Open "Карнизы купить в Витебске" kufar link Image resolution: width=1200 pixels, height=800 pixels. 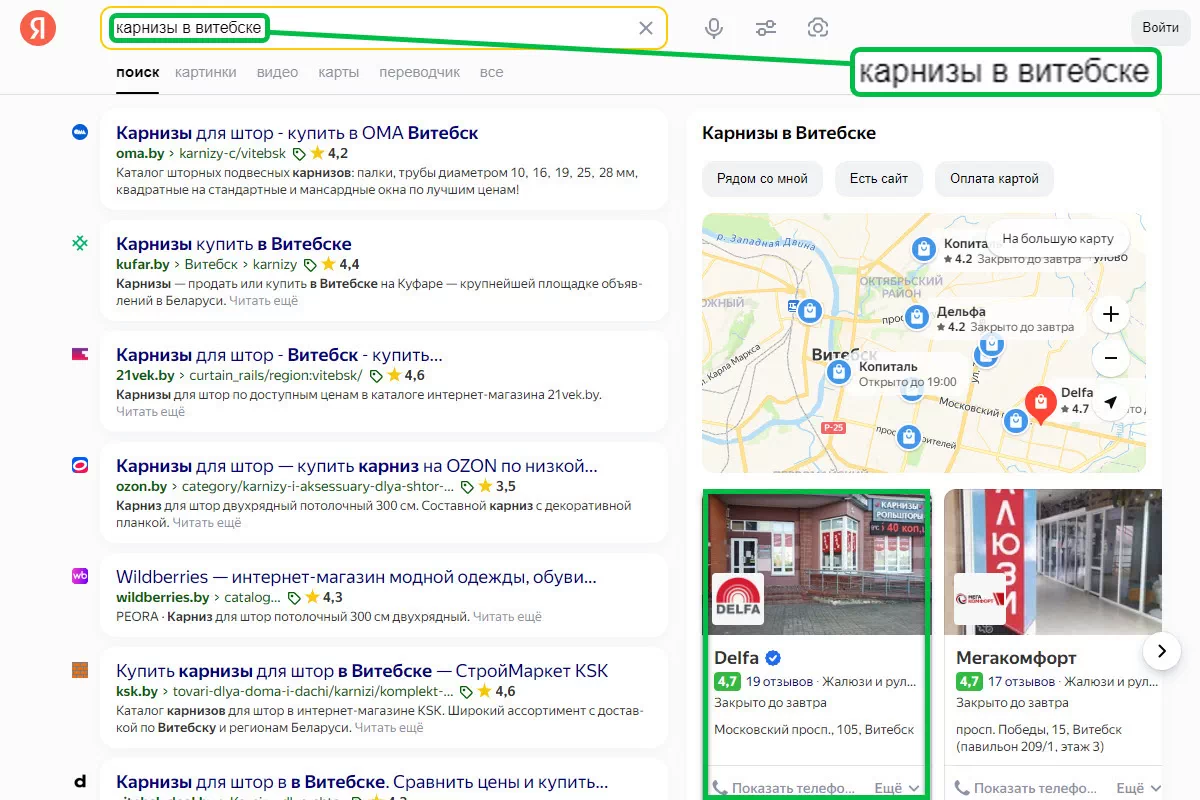[x=233, y=244]
